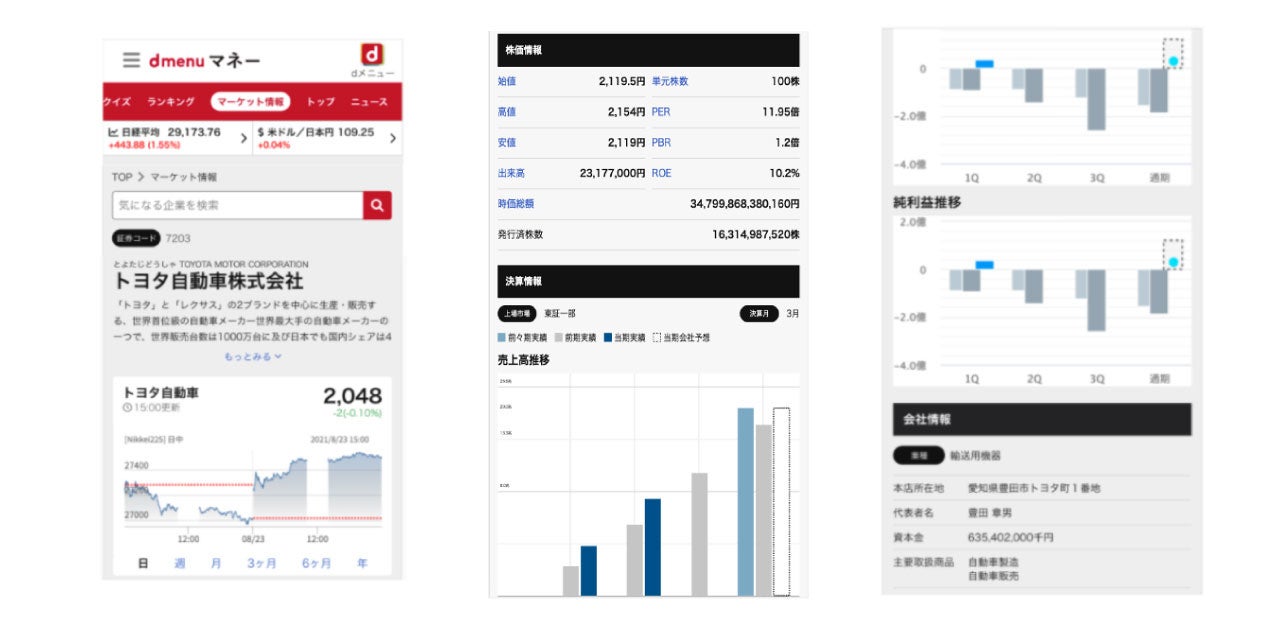Expand the company description with もっとみる
1280x630 pixels.
point(252,356)
